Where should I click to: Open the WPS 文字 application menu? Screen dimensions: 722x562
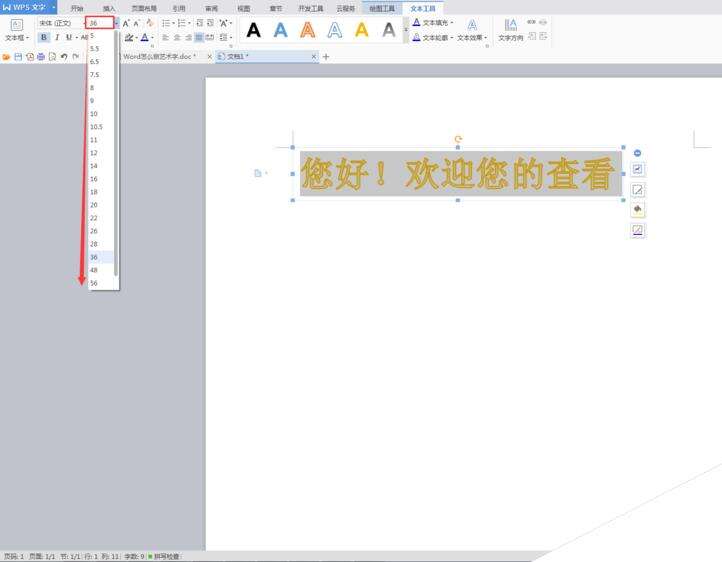point(29,7)
